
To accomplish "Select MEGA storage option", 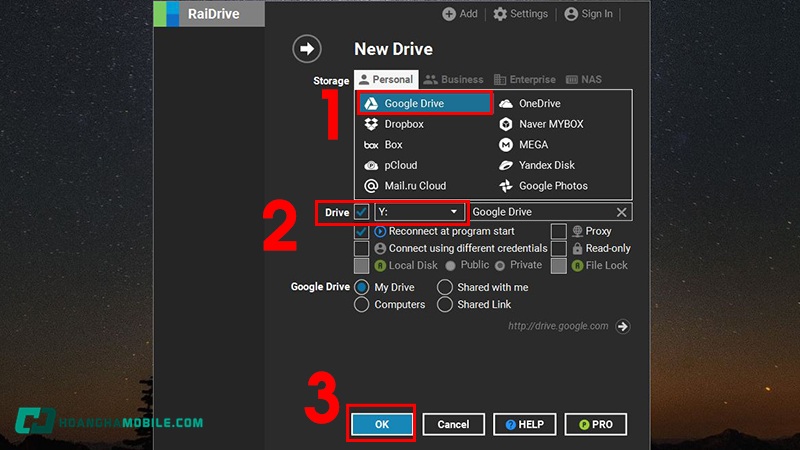I will click(523, 145).
